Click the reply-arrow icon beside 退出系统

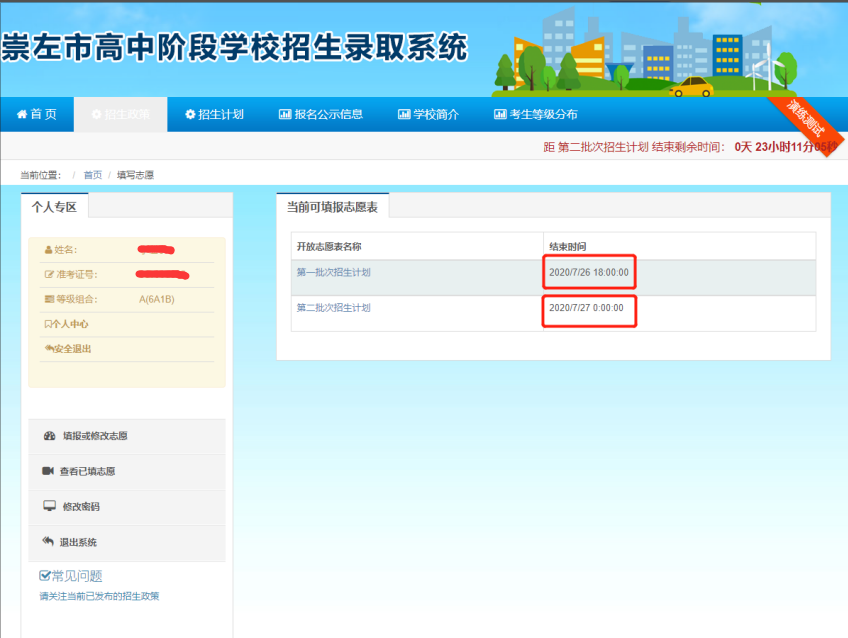pos(48,542)
